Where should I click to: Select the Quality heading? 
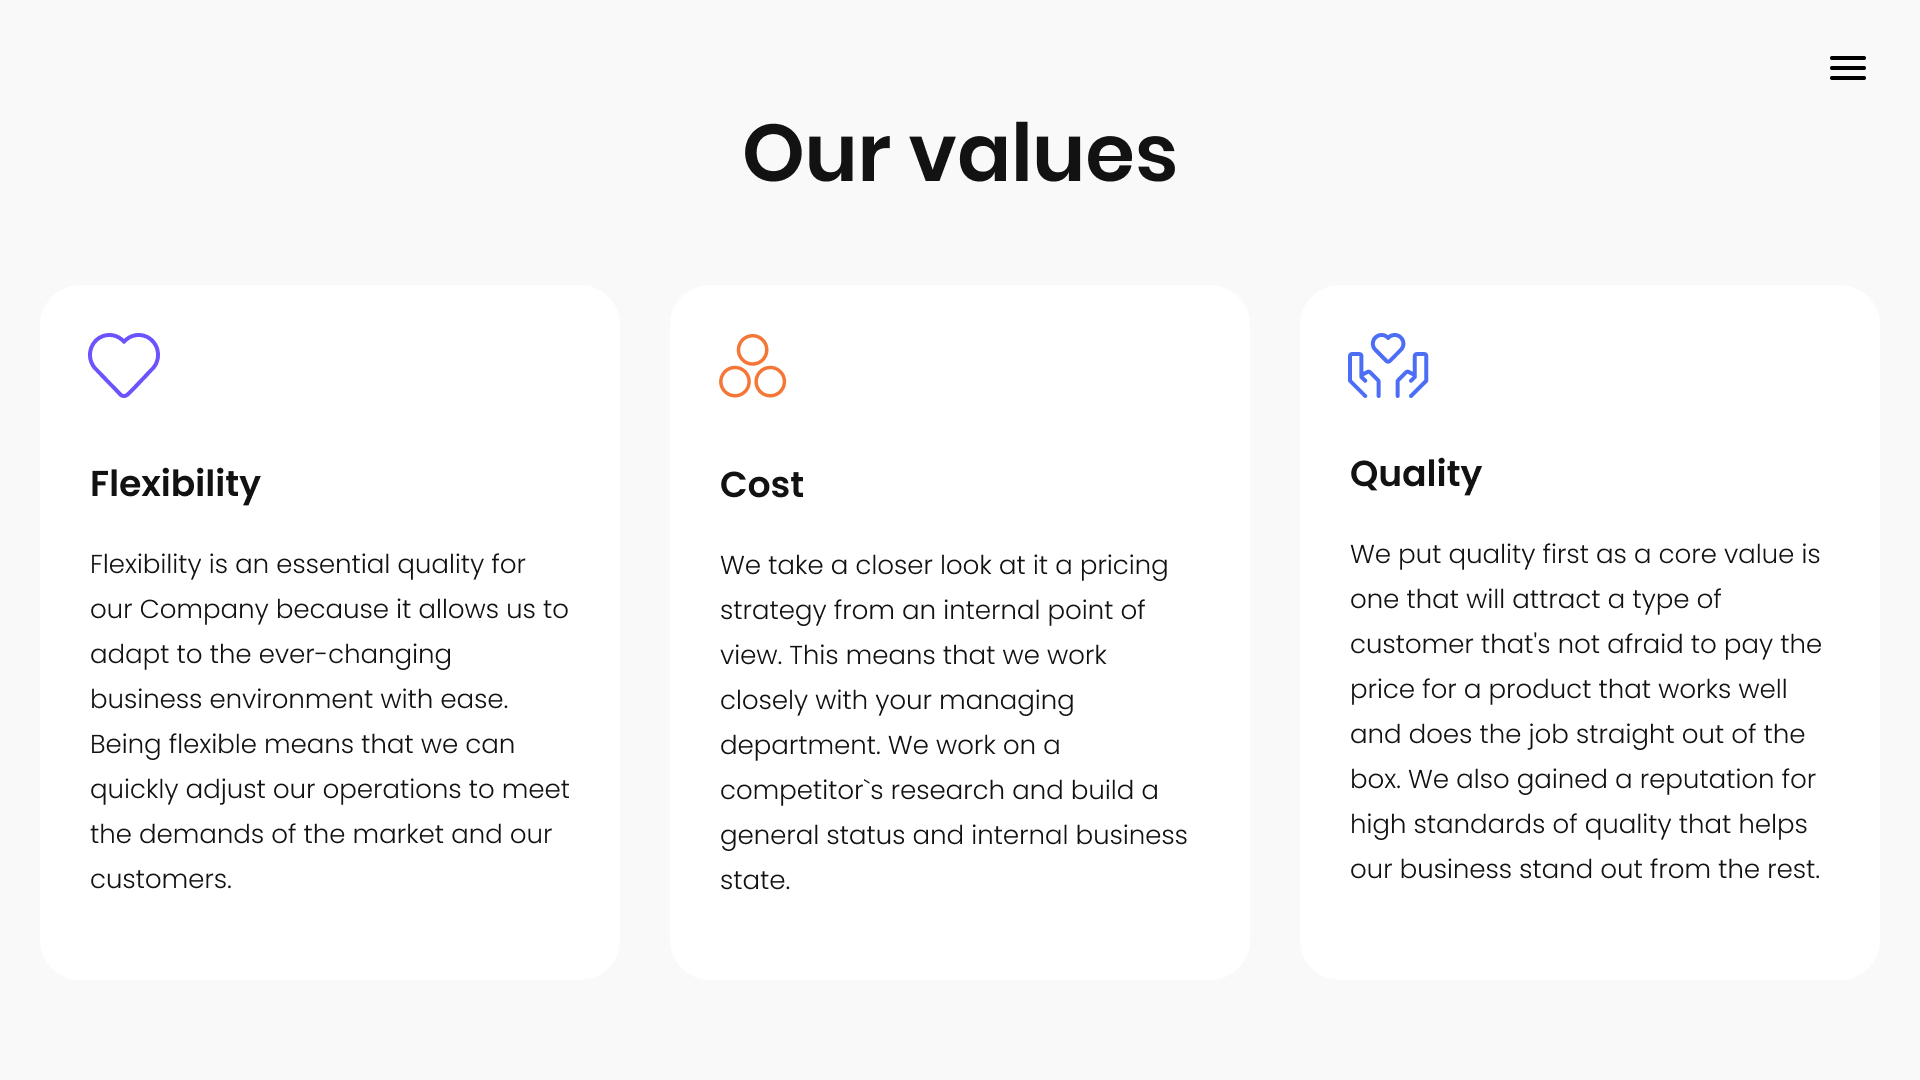tap(1416, 474)
